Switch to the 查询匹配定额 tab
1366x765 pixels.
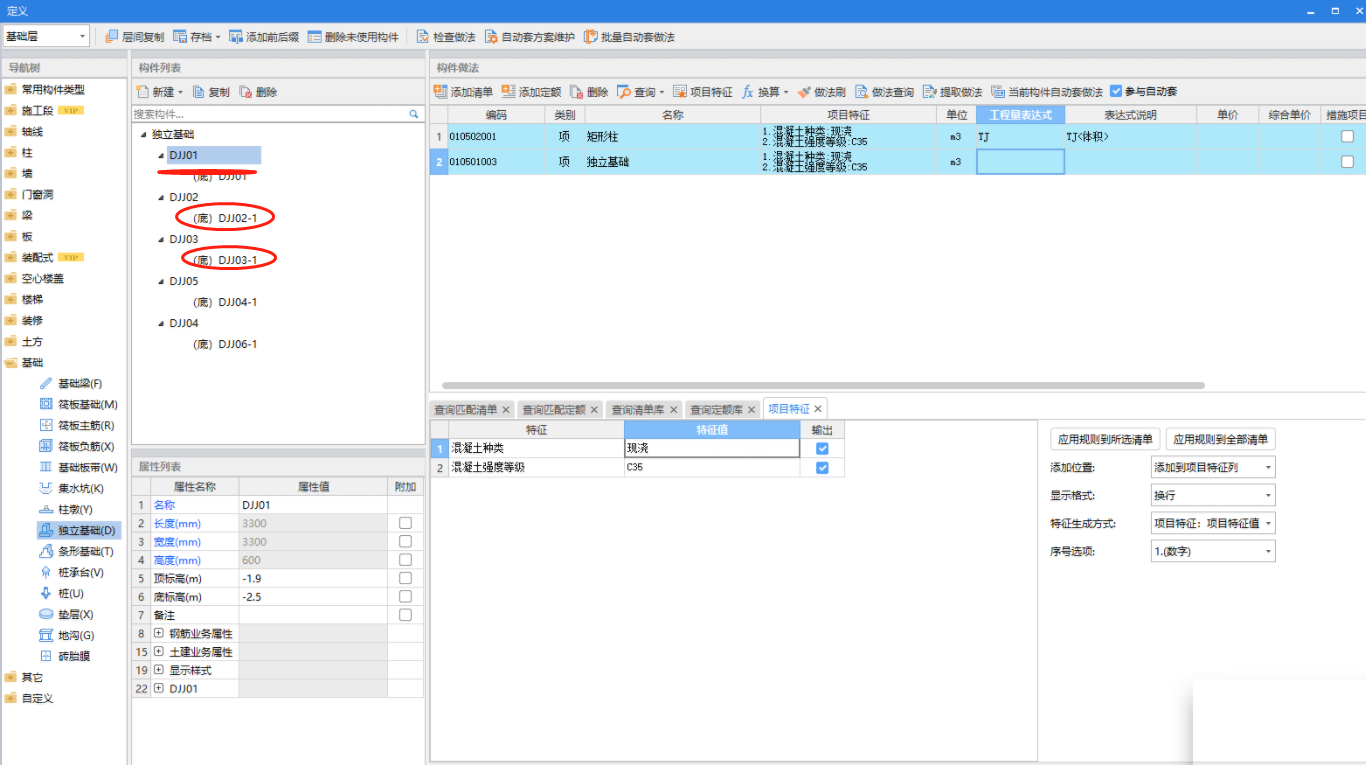tap(555, 410)
